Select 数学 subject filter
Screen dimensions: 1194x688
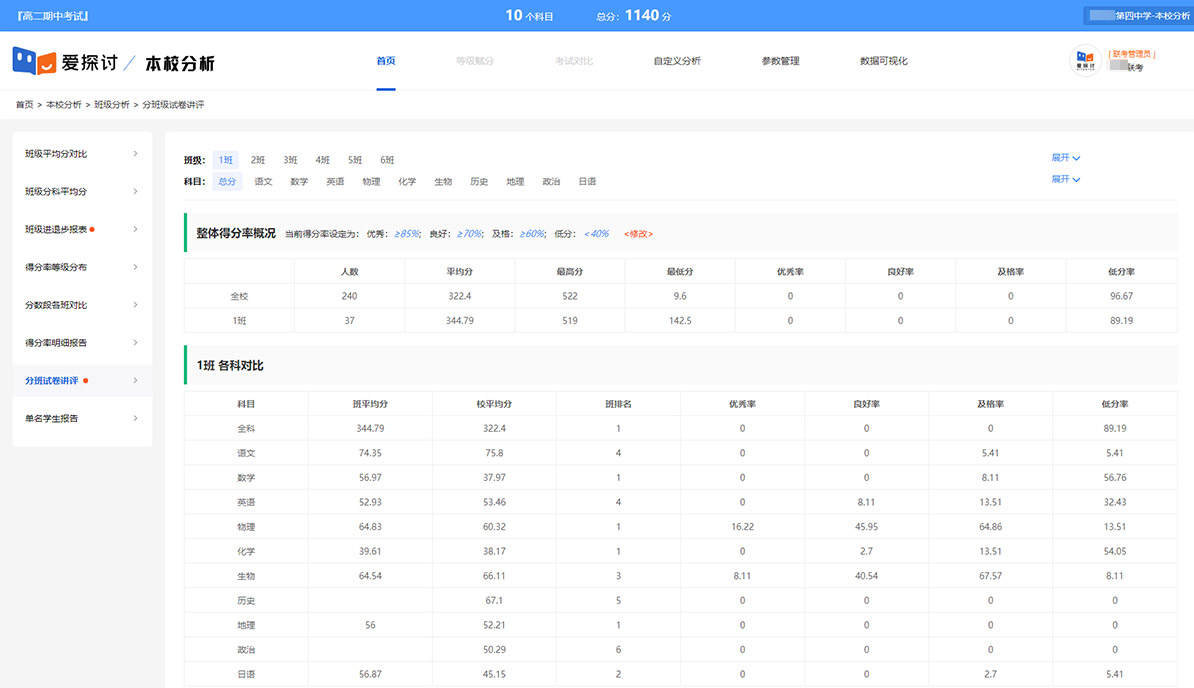click(x=299, y=182)
